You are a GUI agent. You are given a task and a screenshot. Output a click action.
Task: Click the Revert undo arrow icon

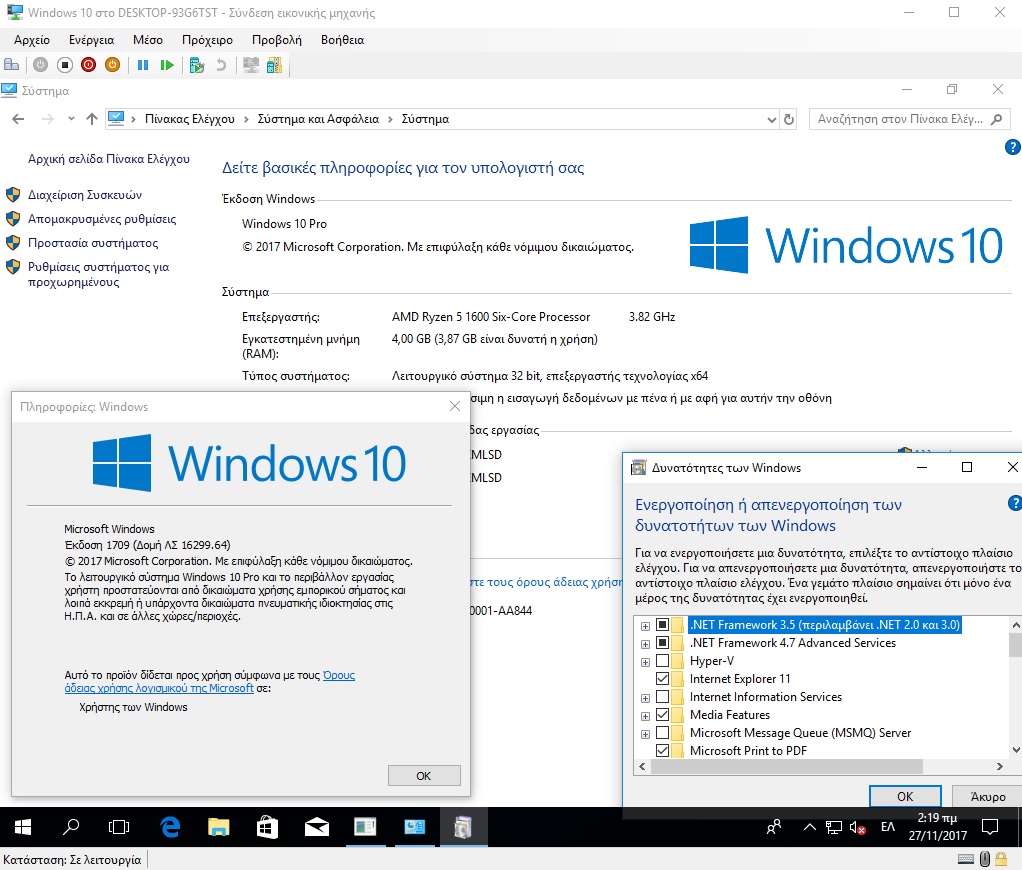(221, 65)
